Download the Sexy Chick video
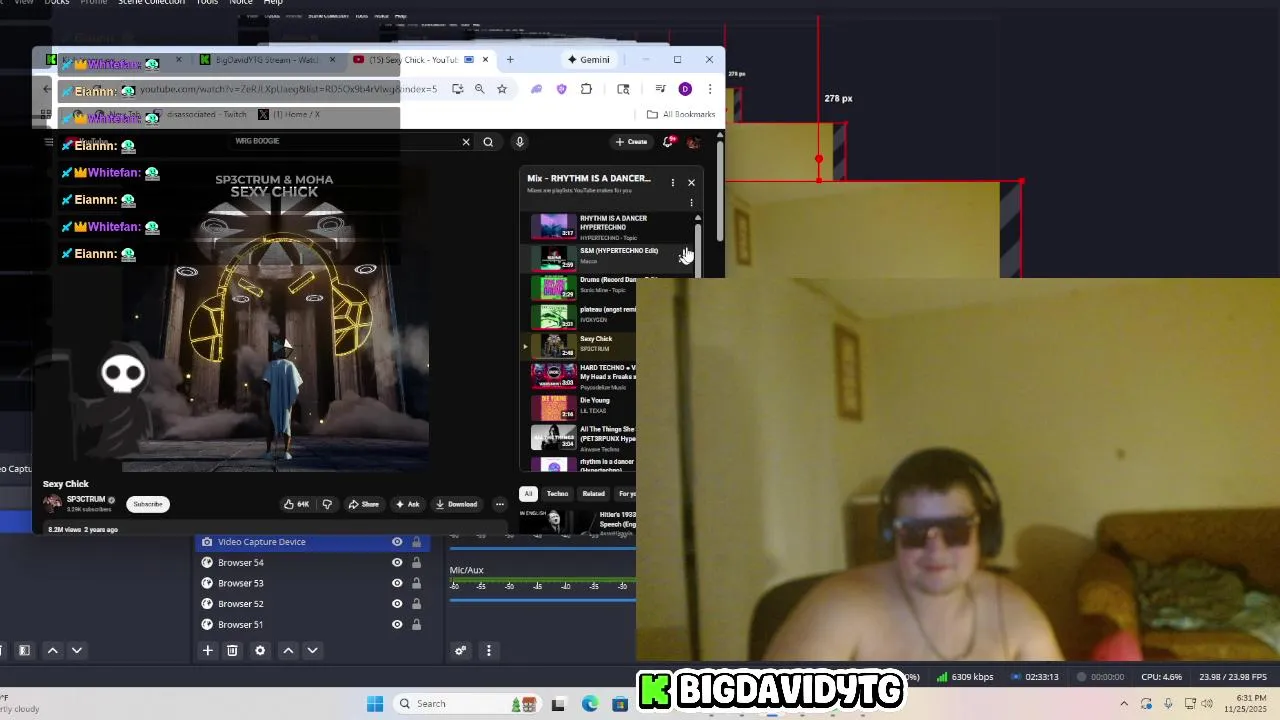 tap(457, 504)
